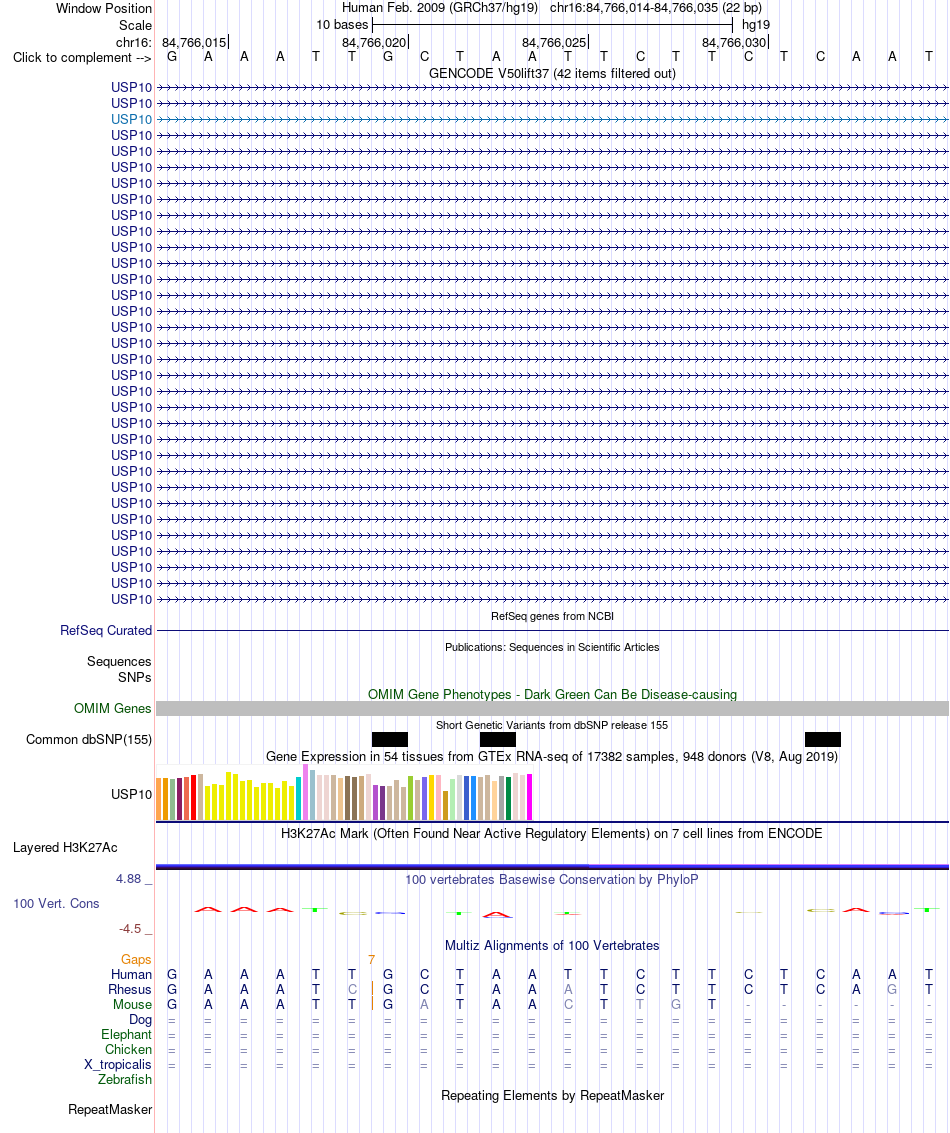The width and height of the screenshot is (950, 1133).
Task: Select the X_tropicalis alignment row label
Action: point(118,1064)
